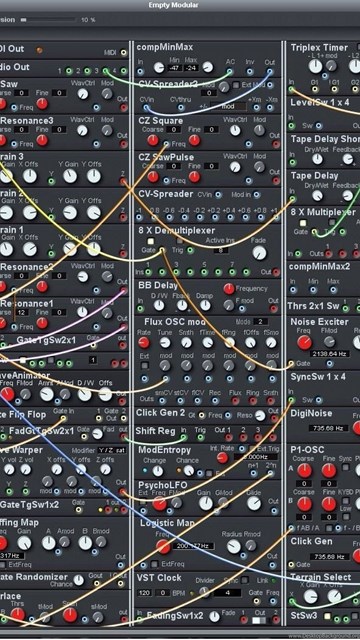360x640 pixels.
Task: Click the red Coarse knob on CZ Square
Action: 153,140
